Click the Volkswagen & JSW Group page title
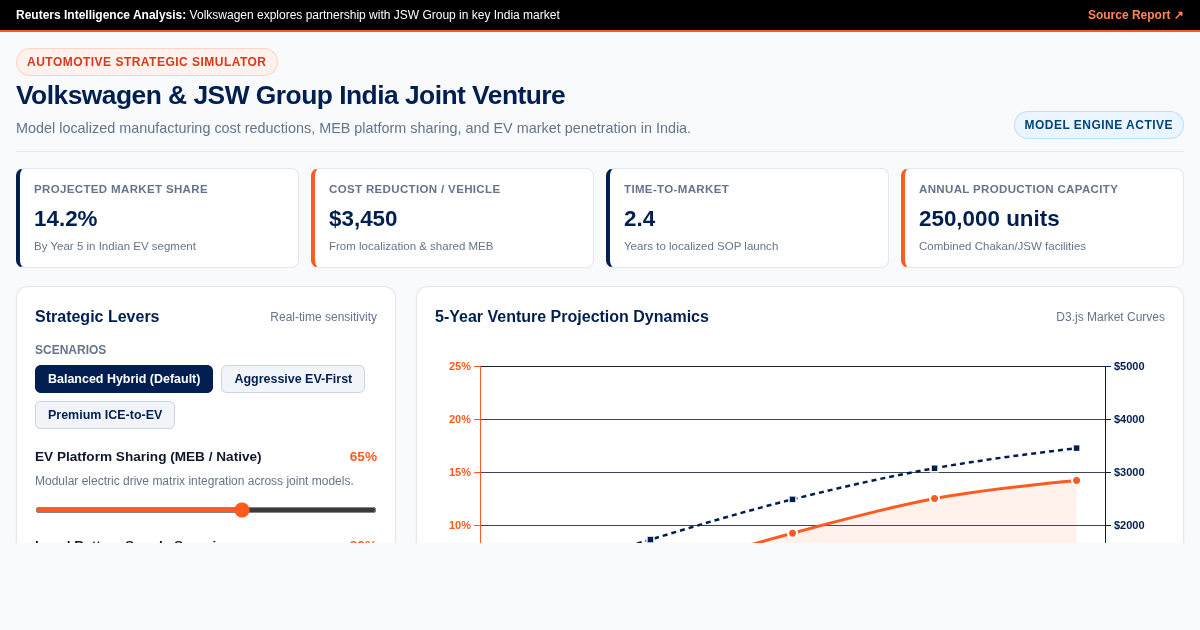Viewport: 1200px width, 630px height. click(290, 95)
